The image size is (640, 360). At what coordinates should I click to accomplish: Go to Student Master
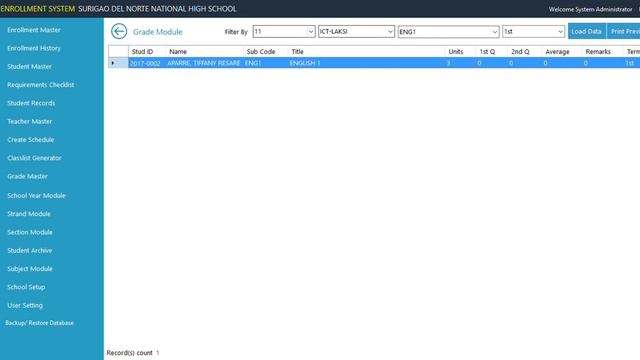click(29, 67)
